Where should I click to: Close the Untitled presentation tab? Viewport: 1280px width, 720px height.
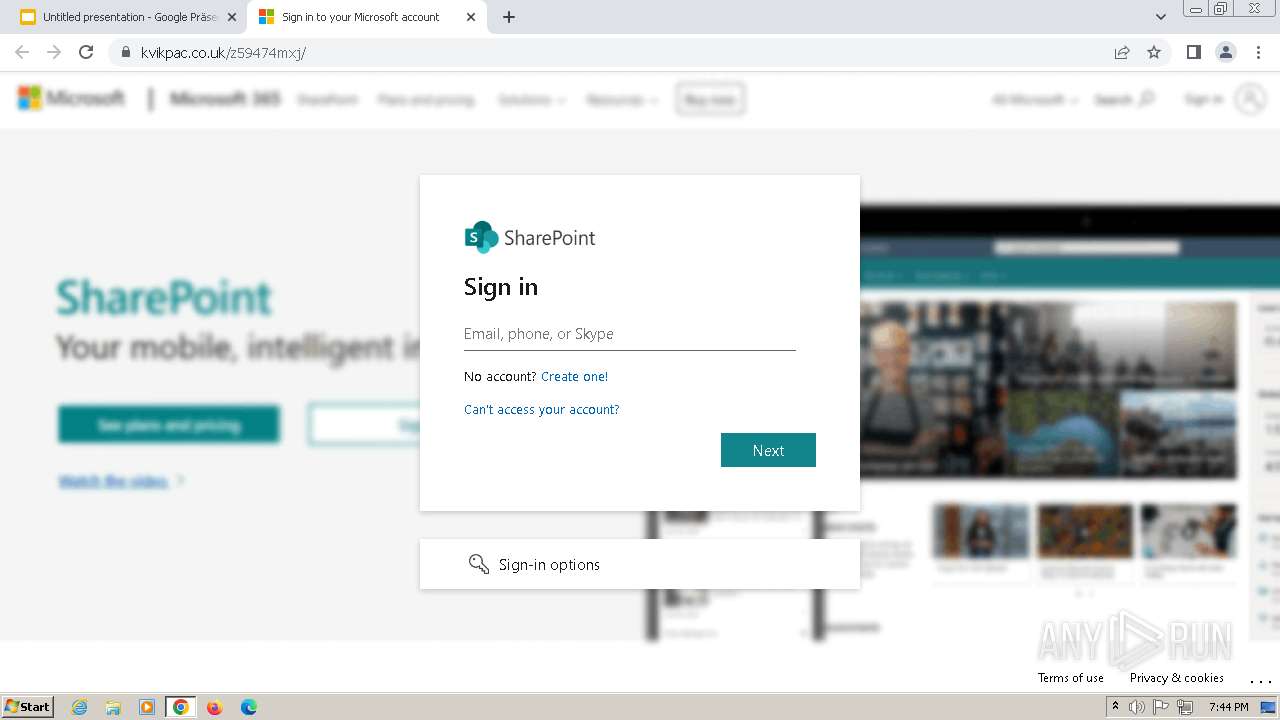pyautogui.click(x=232, y=17)
